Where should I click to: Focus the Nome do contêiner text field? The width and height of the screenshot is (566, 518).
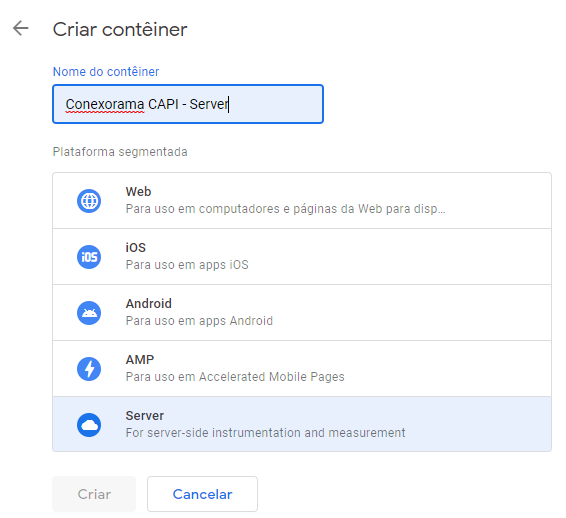tap(188, 104)
